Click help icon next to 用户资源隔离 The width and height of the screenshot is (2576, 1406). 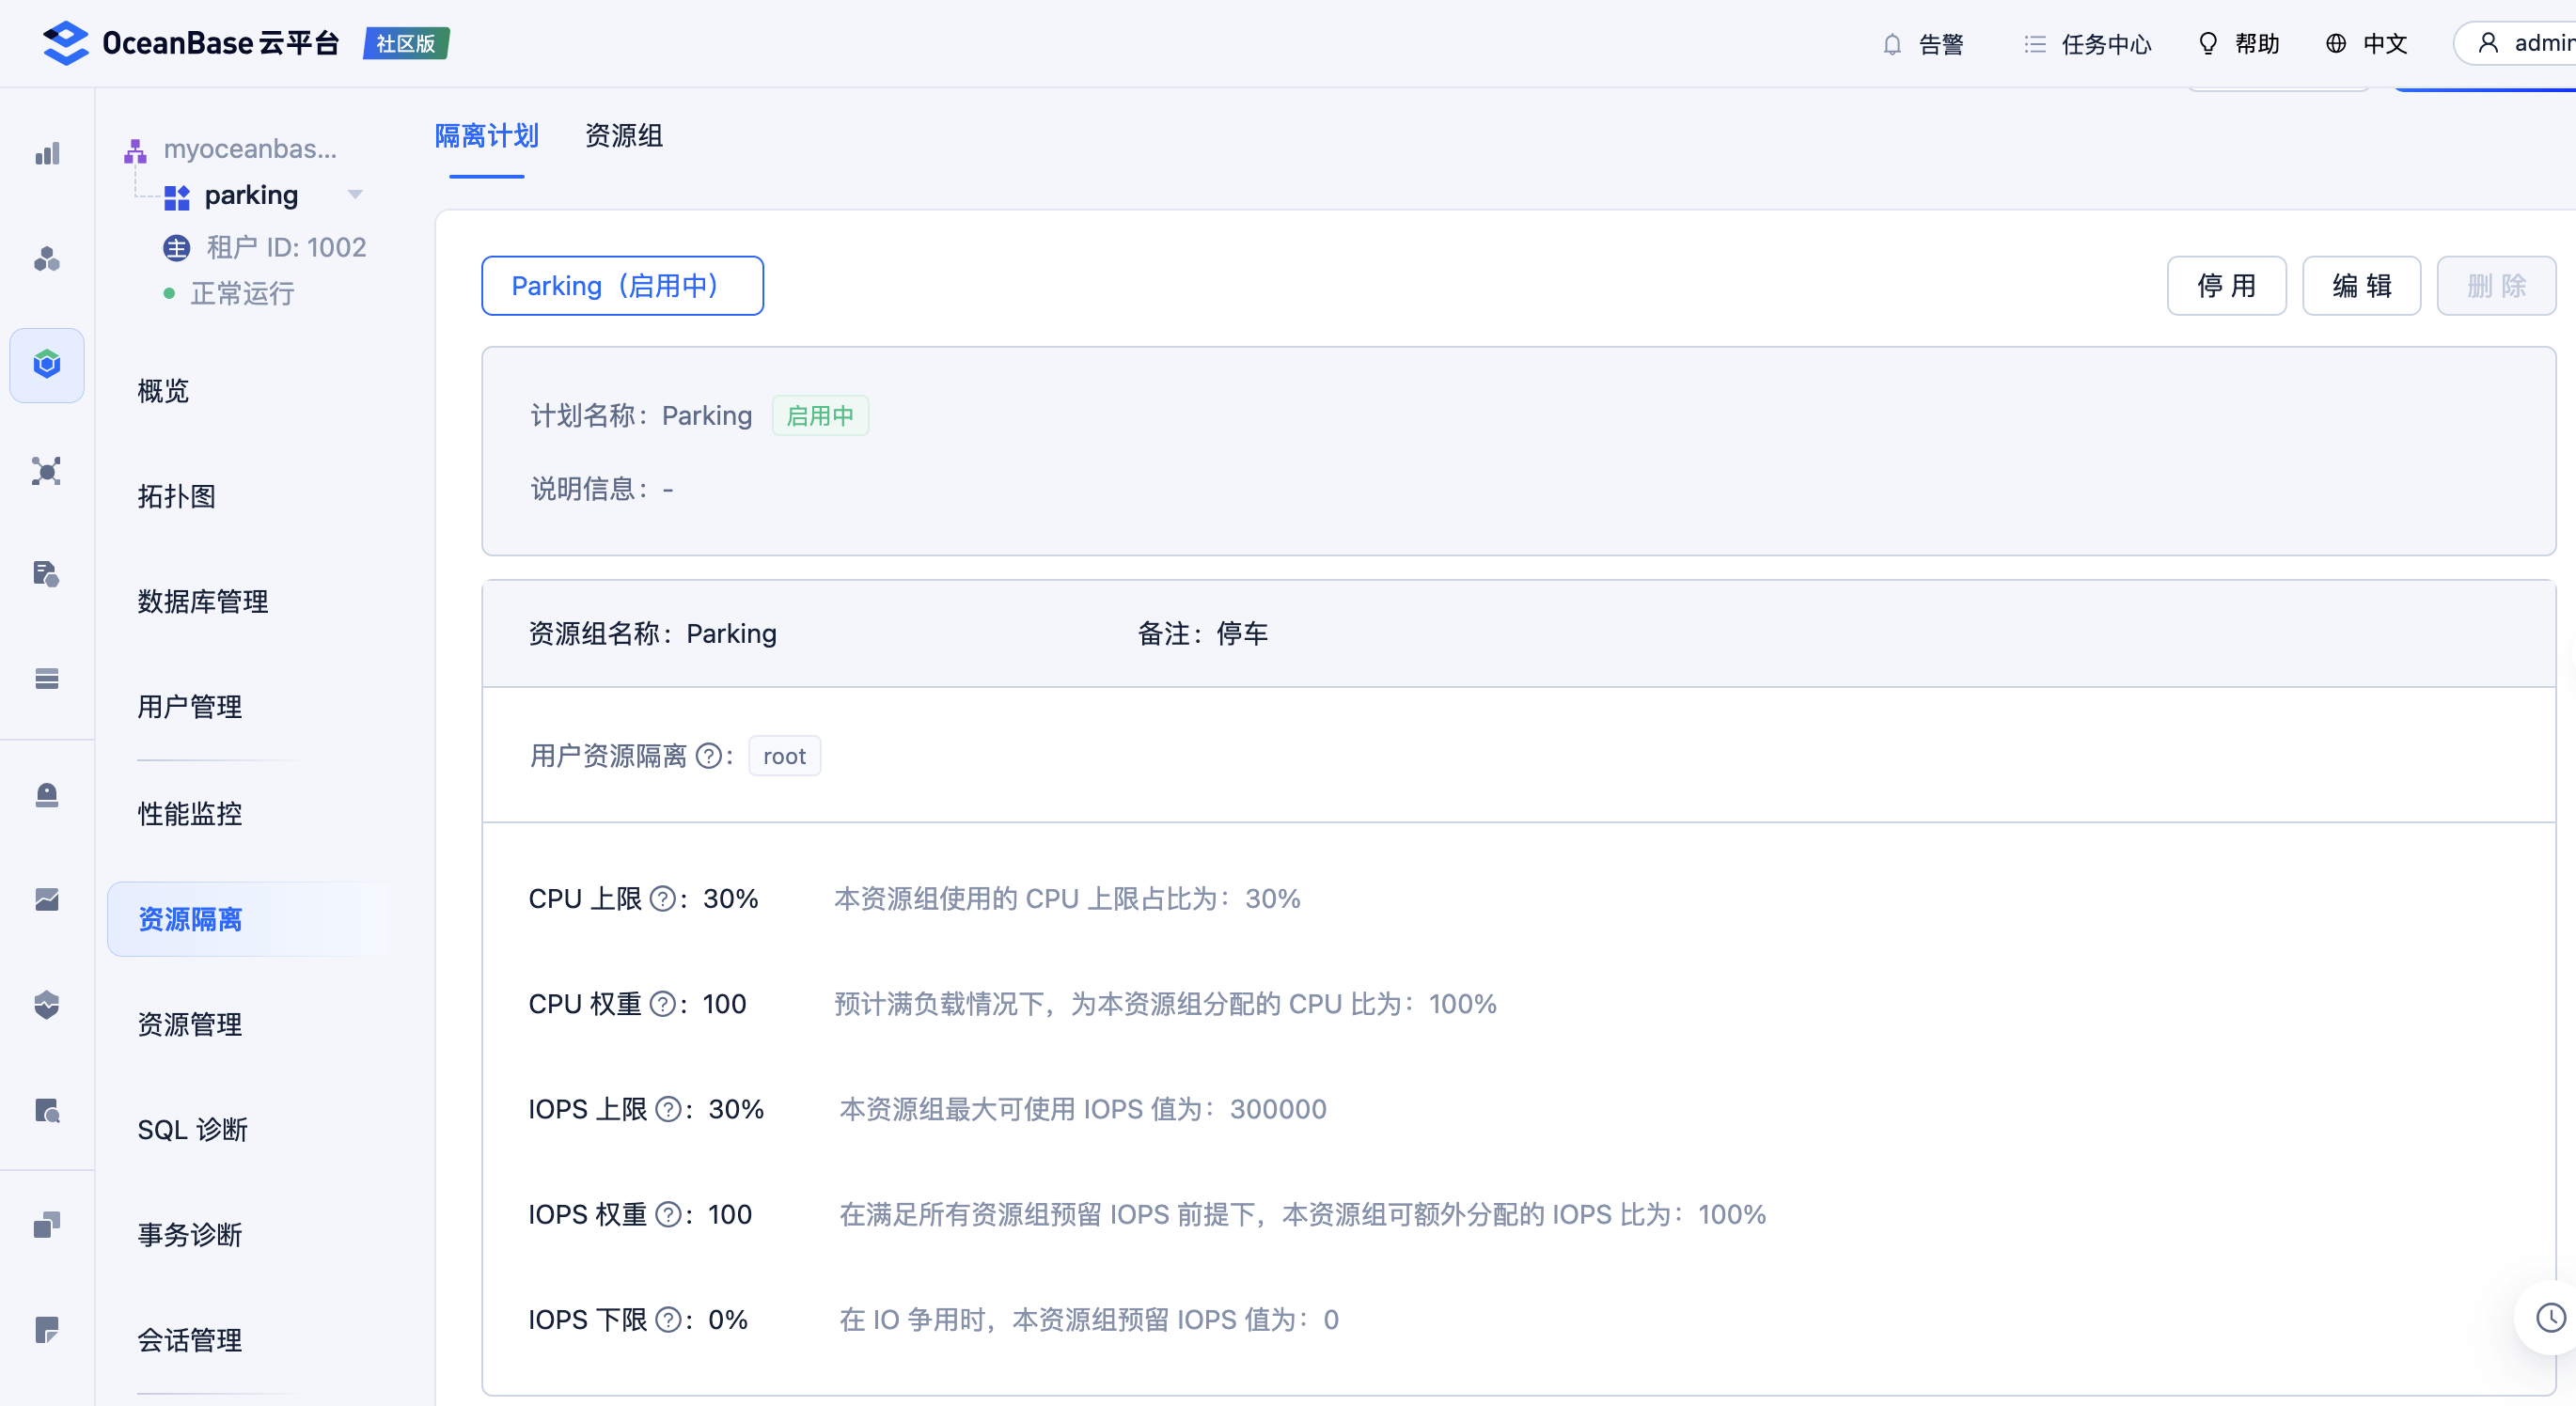point(708,757)
